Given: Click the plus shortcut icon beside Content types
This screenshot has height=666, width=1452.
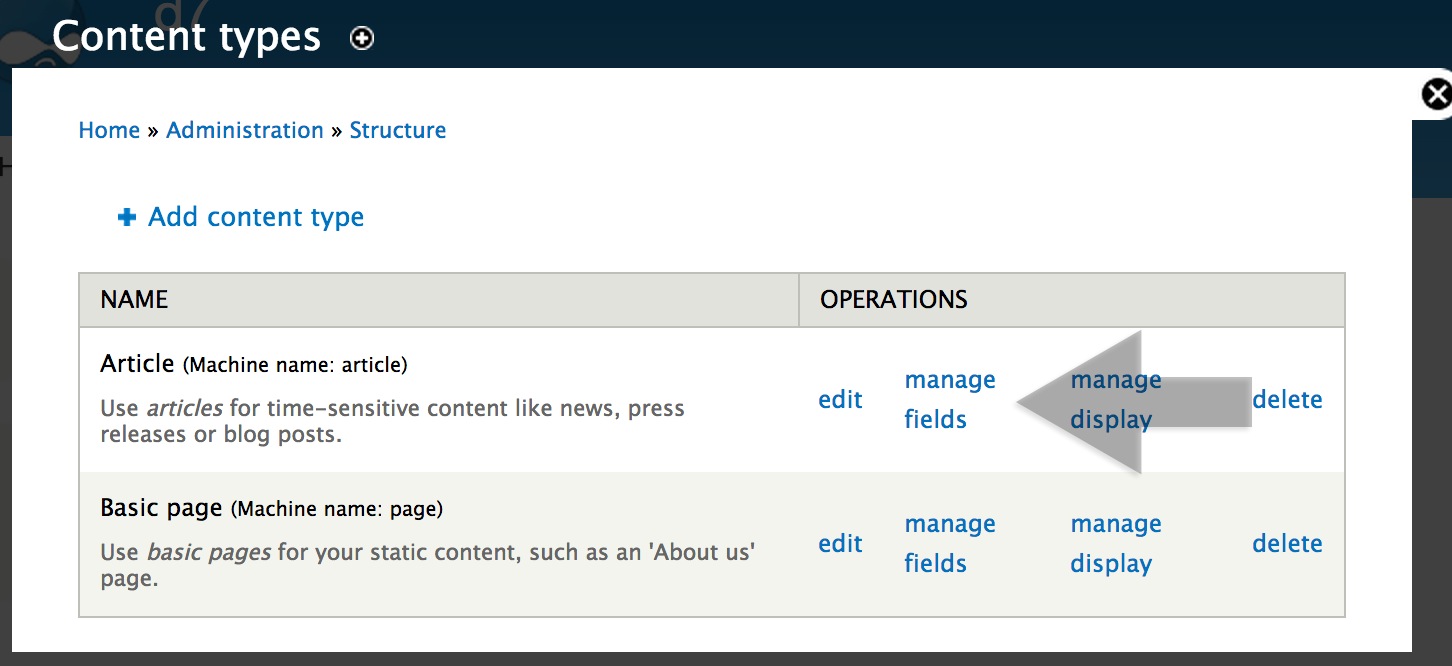Looking at the screenshot, I should coord(362,38).
